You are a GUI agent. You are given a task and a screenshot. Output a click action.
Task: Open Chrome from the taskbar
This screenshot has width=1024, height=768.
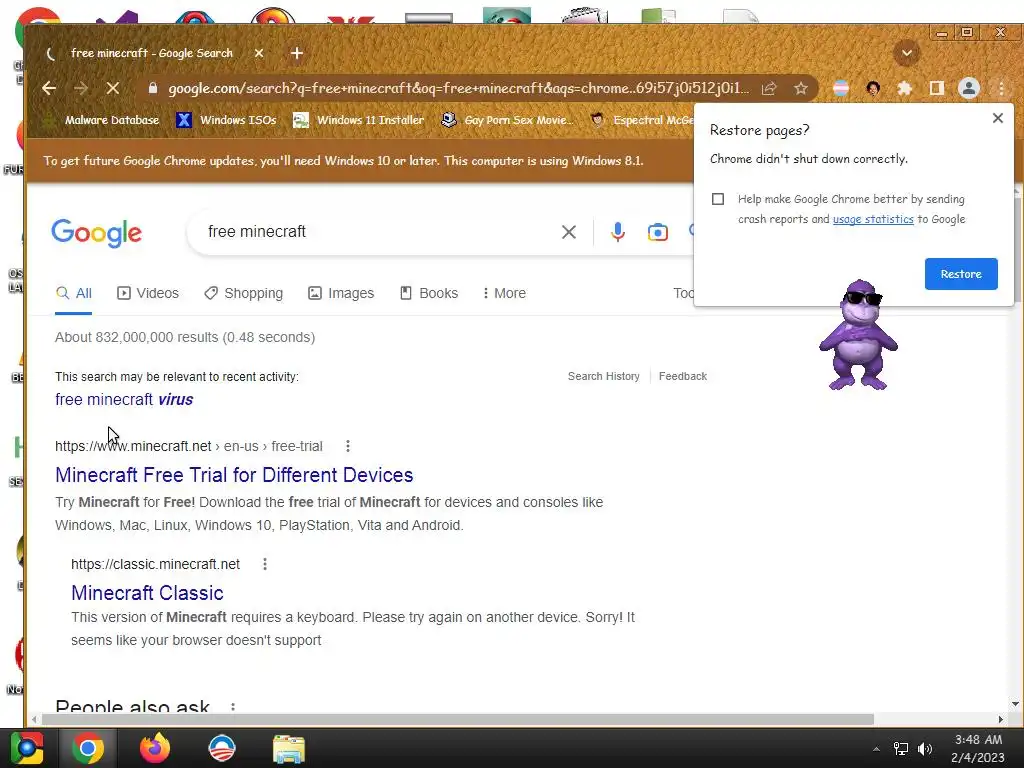(88, 748)
